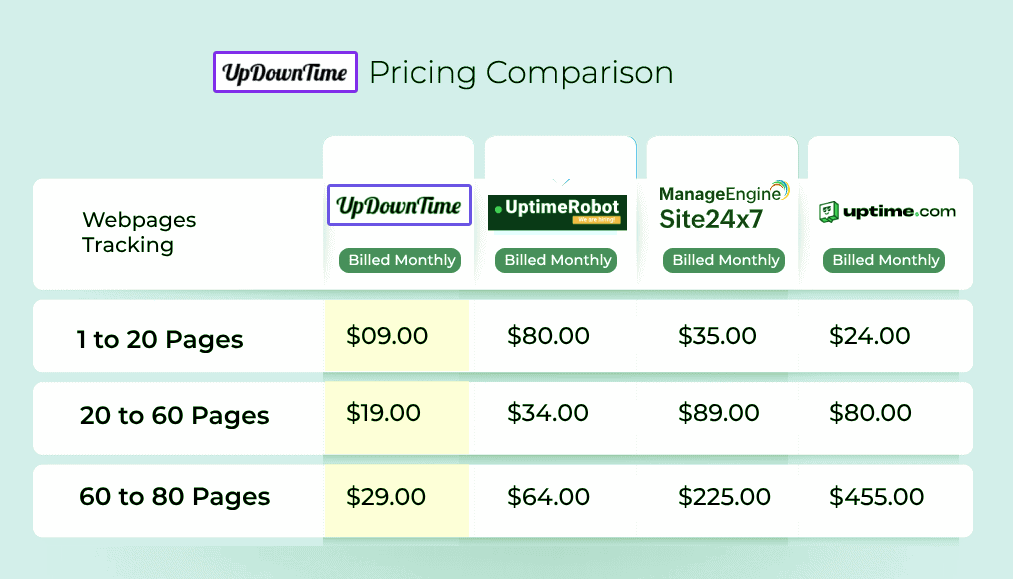The width and height of the screenshot is (1013, 579).
Task: Open the uptime.com logo
Action: coord(887,211)
